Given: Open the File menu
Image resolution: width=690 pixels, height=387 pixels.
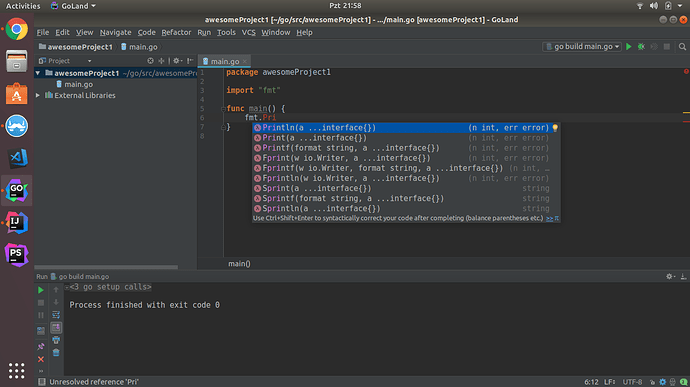Looking at the screenshot, I should 43,33.
